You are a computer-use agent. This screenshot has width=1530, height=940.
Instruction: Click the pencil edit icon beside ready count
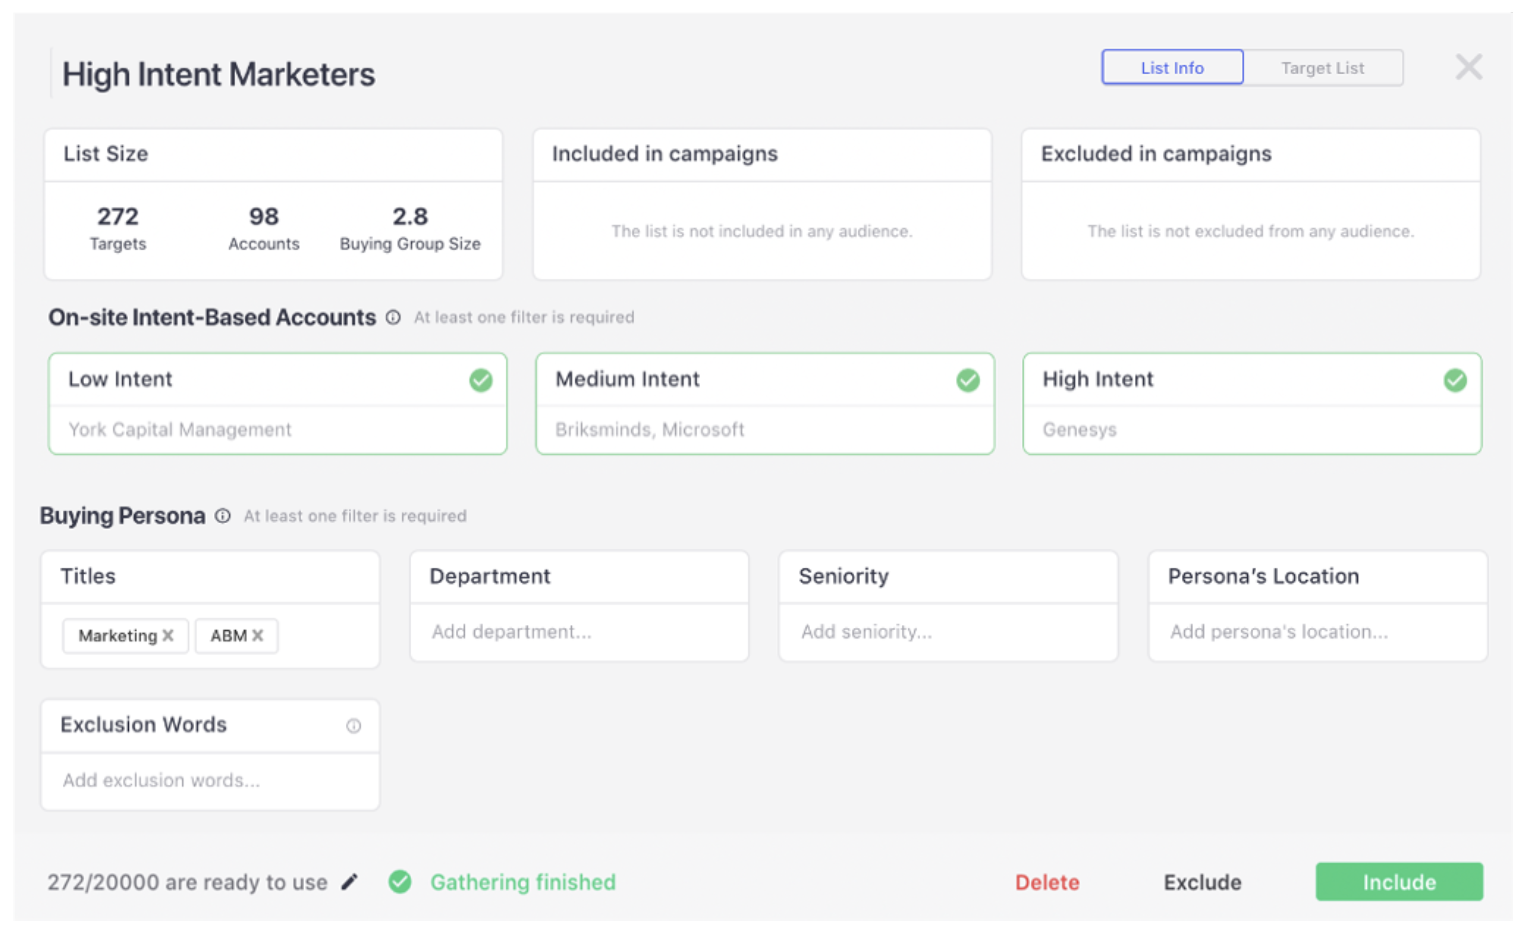pyautogui.click(x=349, y=882)
